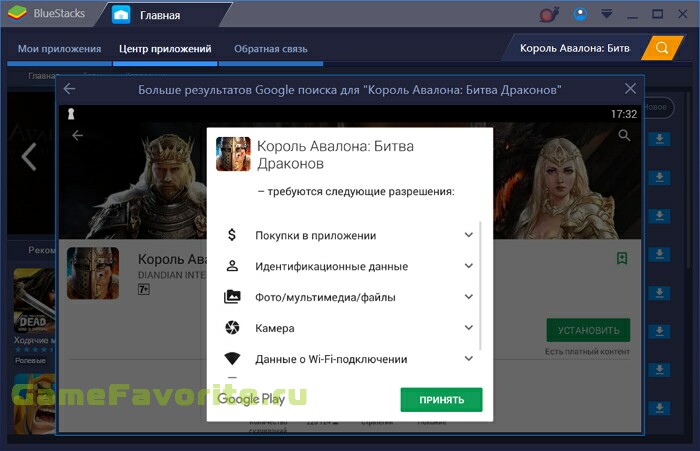This screenshot has height=451, width=700.
Task: Click the person identity icon
Action: 232,266
